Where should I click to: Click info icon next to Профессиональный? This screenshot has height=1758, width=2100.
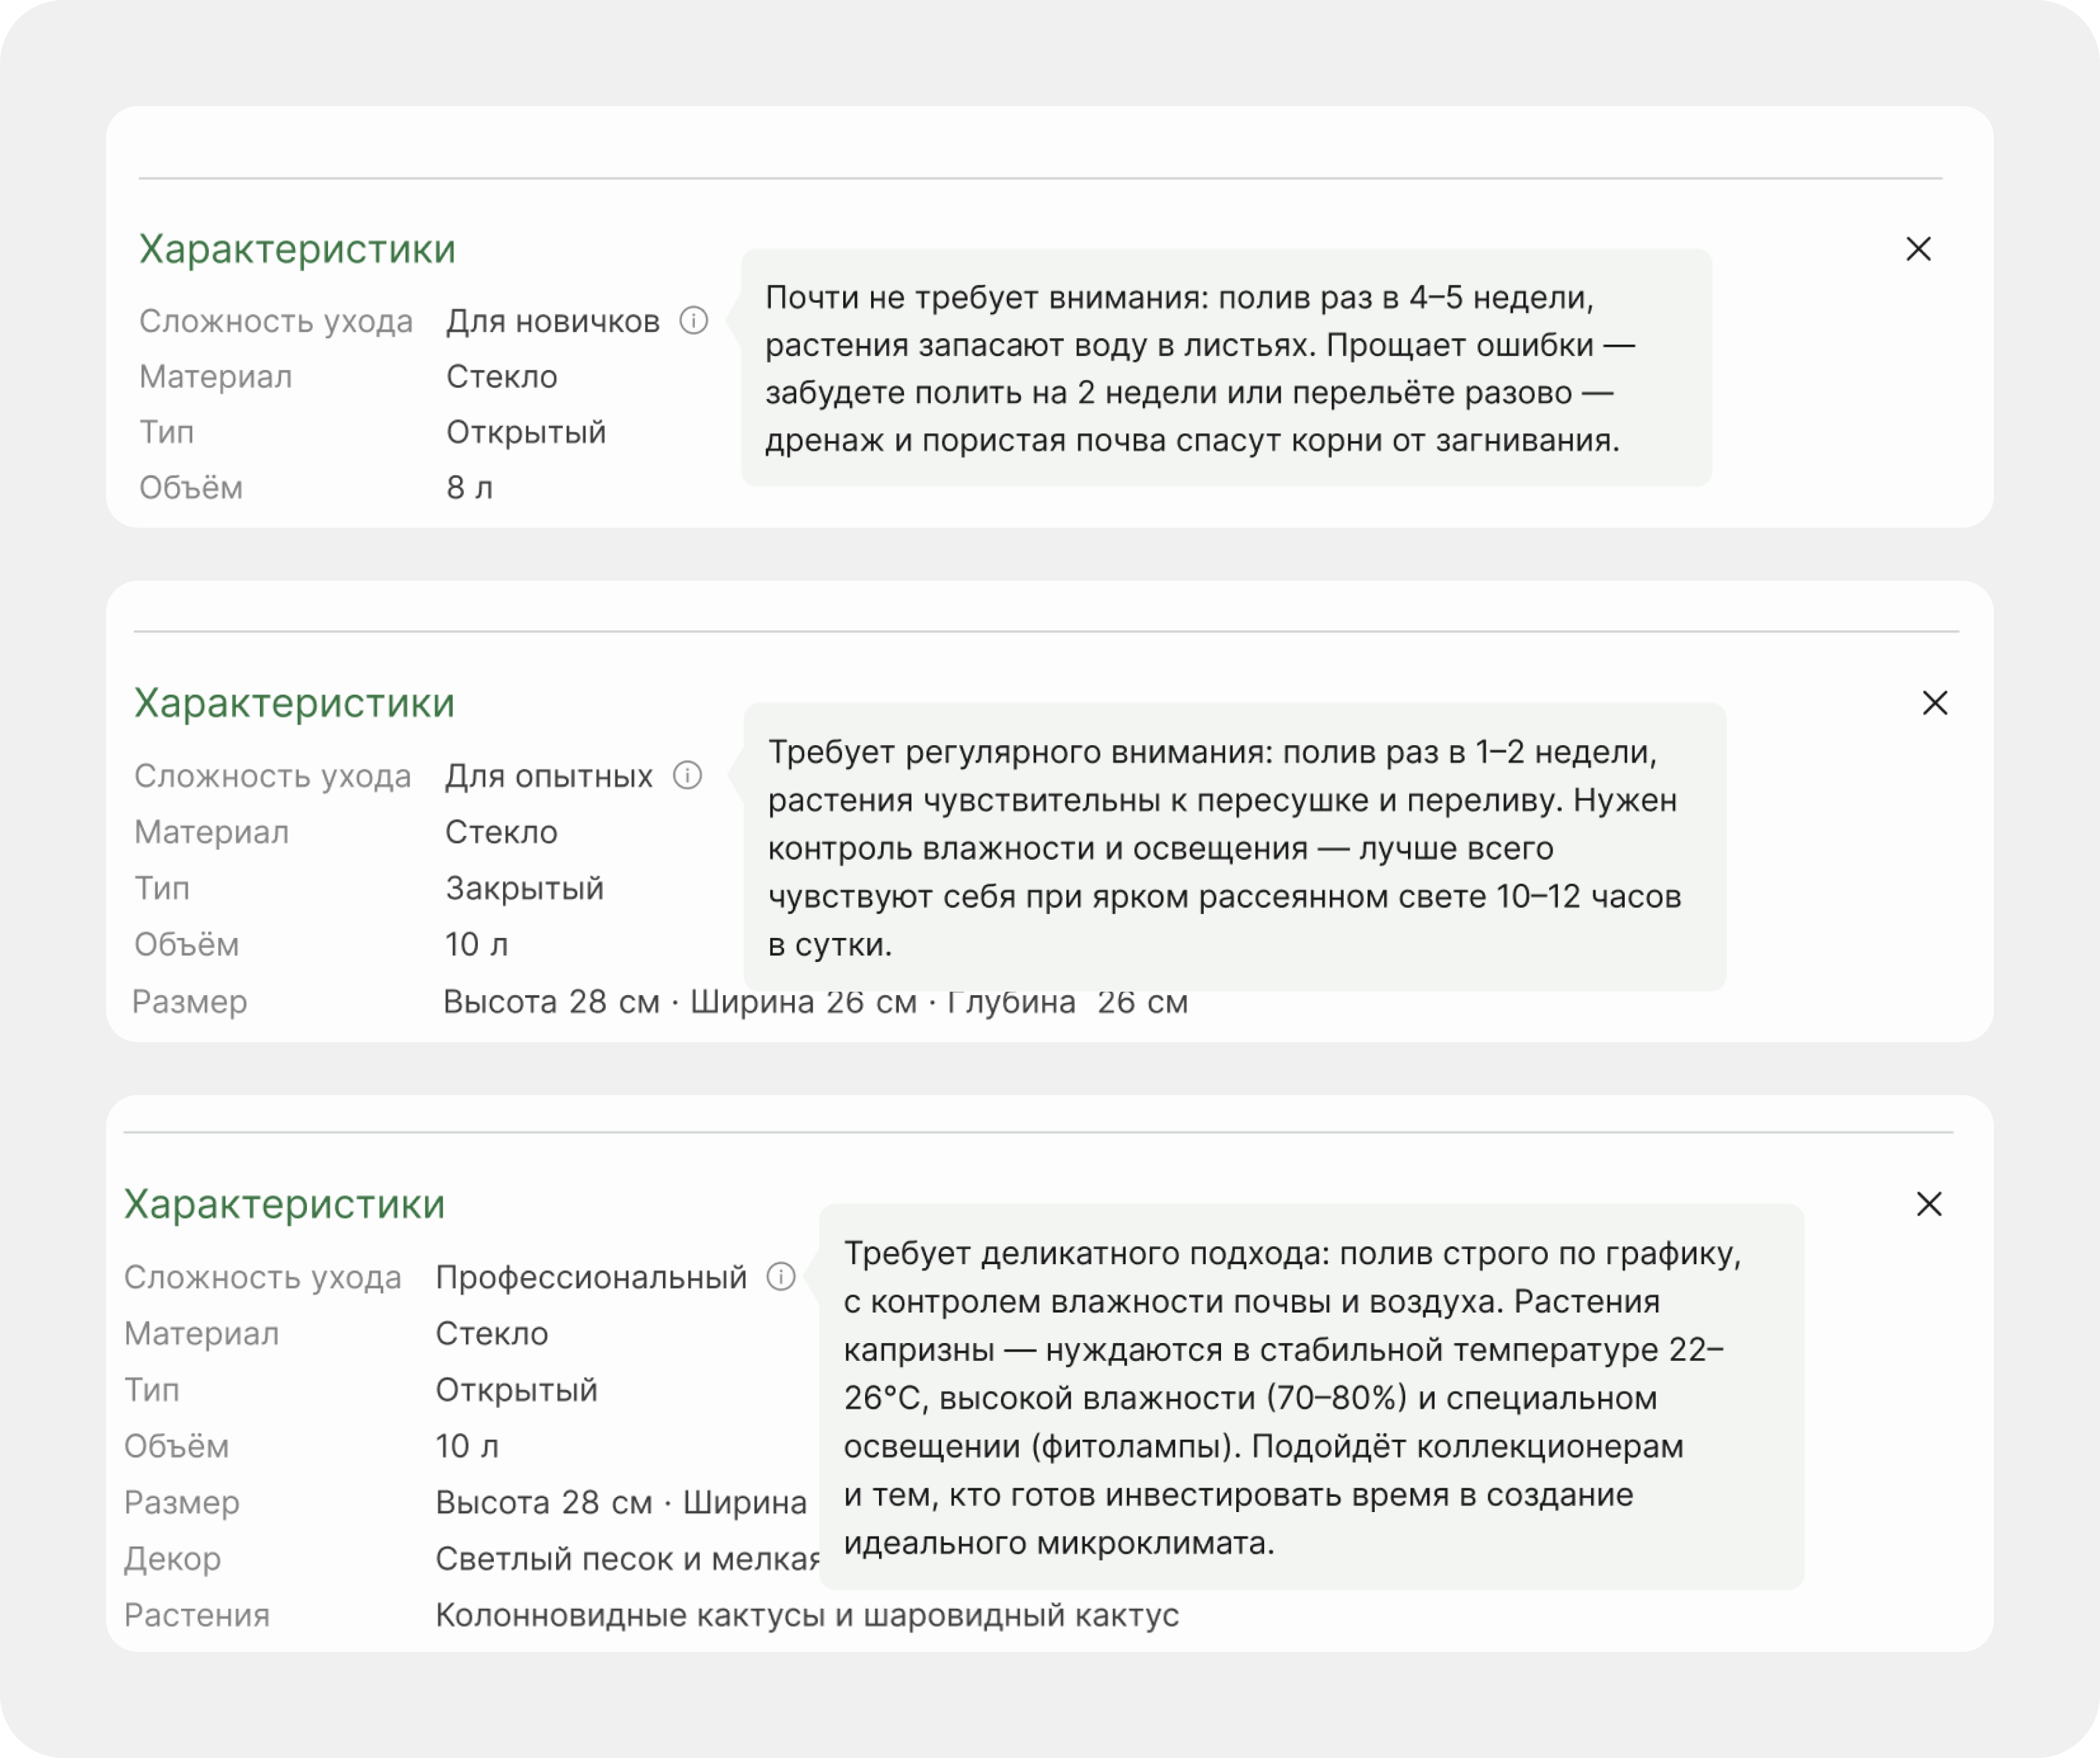(x=781, y=1276)
